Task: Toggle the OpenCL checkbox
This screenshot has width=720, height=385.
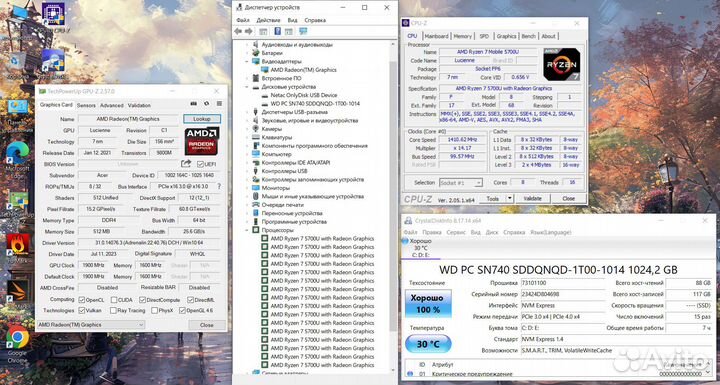Action: click(x=82, y=300)
